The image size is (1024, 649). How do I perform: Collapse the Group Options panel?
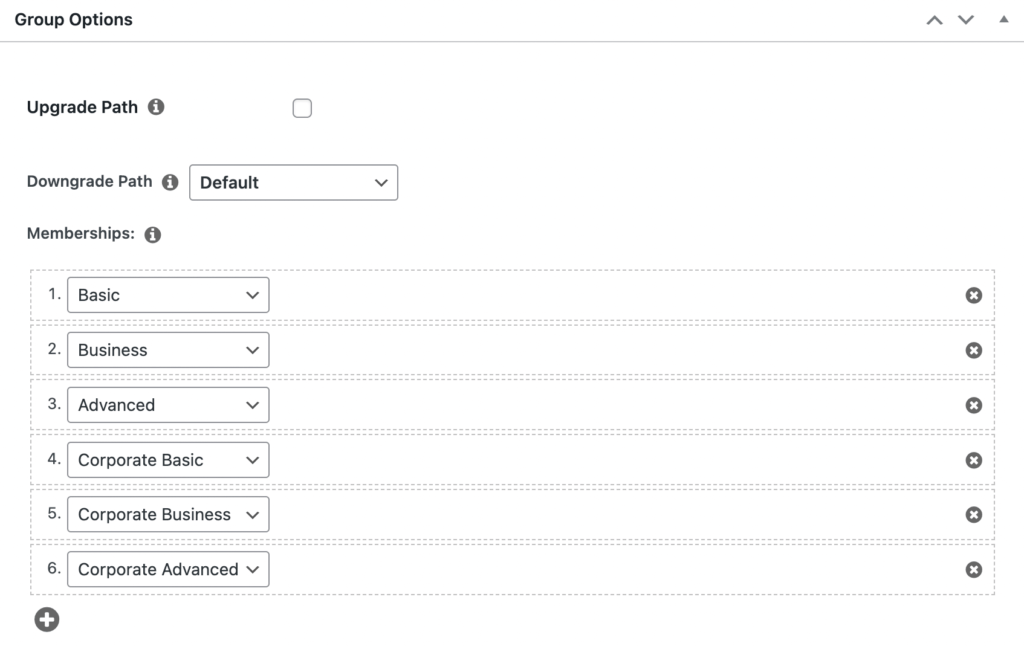pyautogui.click(x=1004, y=20)
